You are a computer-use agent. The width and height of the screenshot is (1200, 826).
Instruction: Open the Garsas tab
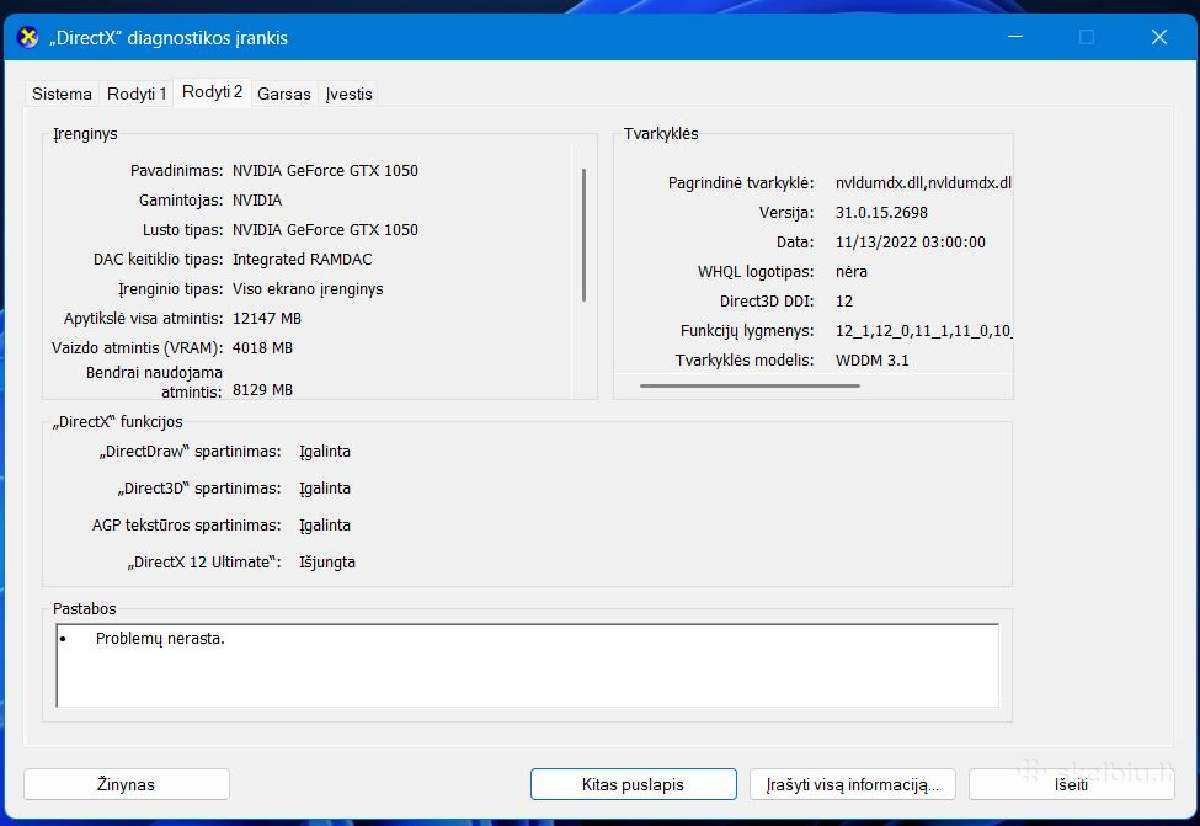pos(284,94)
